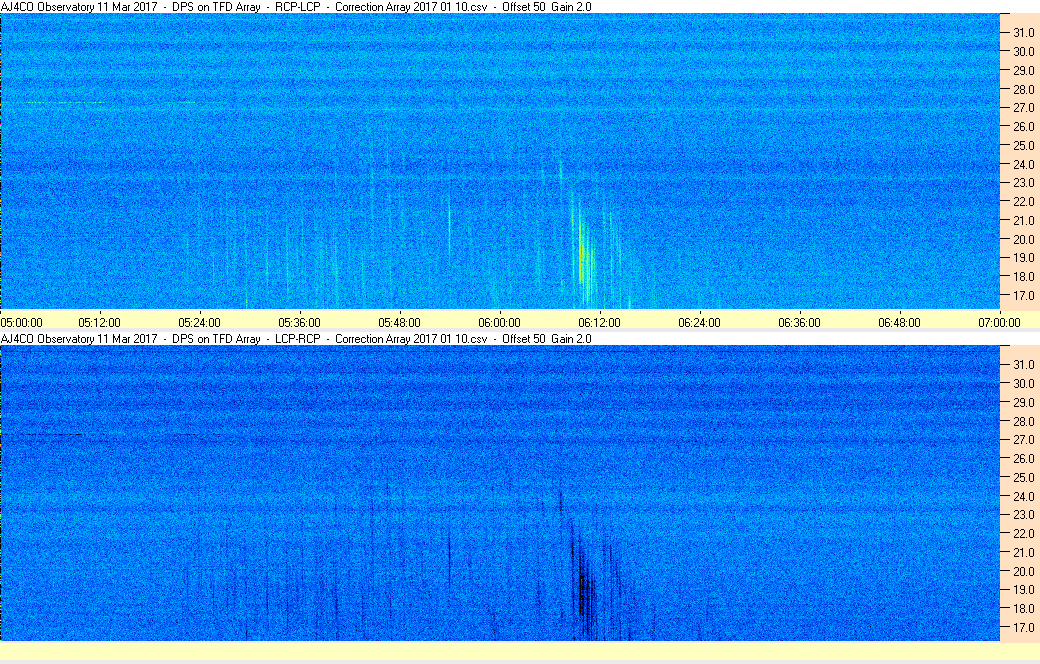Choose 24.0 frequency label on RCP-LCP plot
Viewport: 1040px width, 664px height.
tap(1023, 164)
